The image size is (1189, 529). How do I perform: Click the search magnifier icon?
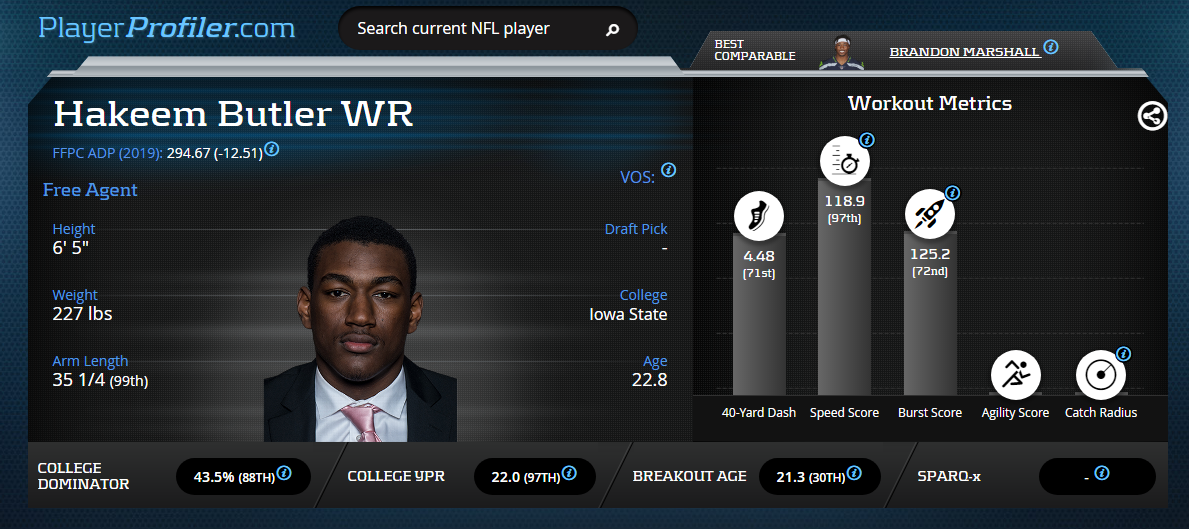(613, 30)
